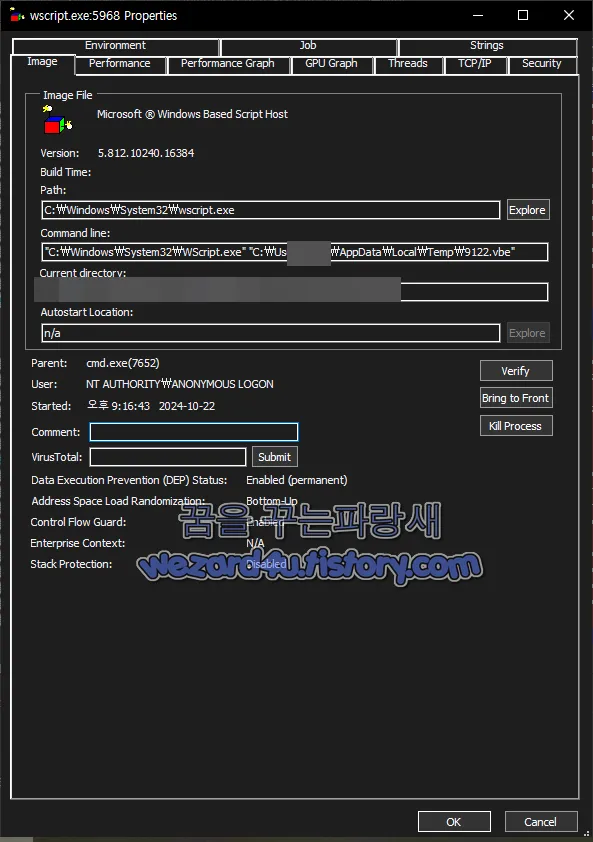Image resolution: width=593 pixels, height=842 pixels.
Task: Switch to the Environment tab
Action: 115,46
